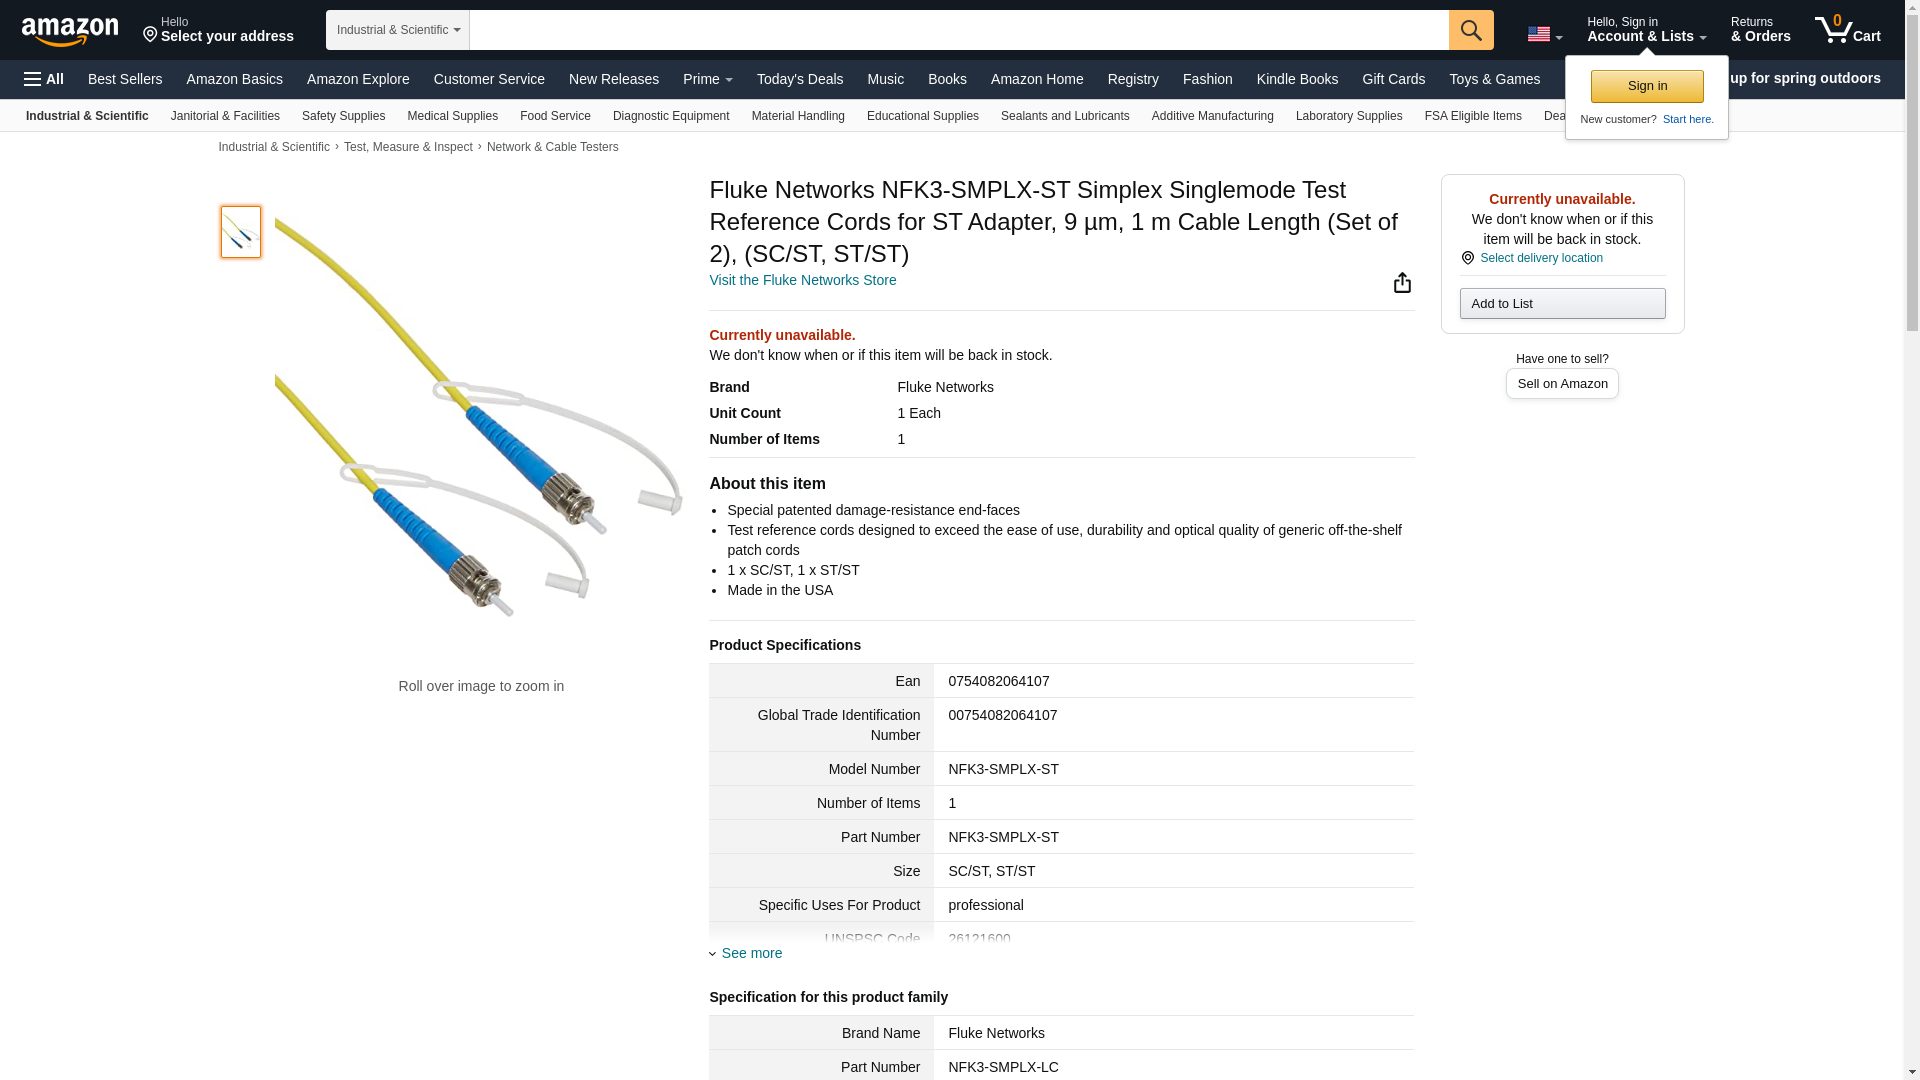Select Safety Supplies category tab

343,116
